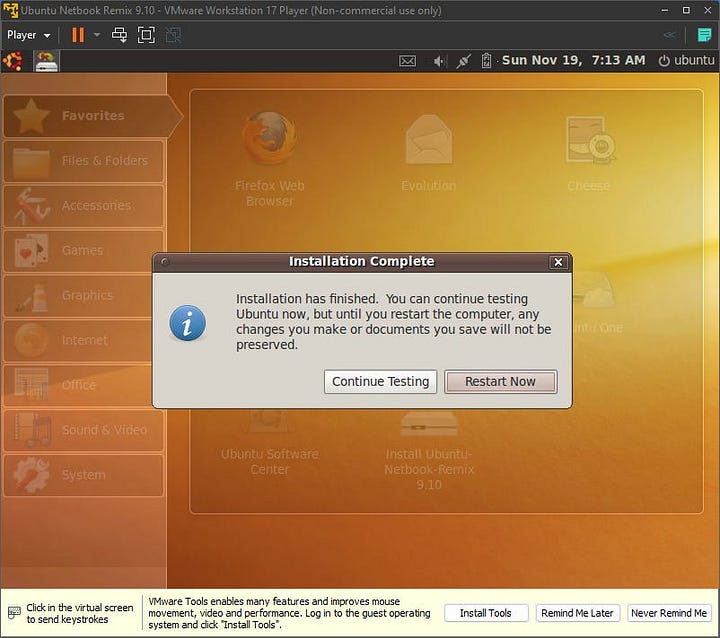The height and width of the screenshot is (638, 720).
Task: Open Install Ubuntu-Netbook-Remix 9.10 launcher
Action: (429, 450)
